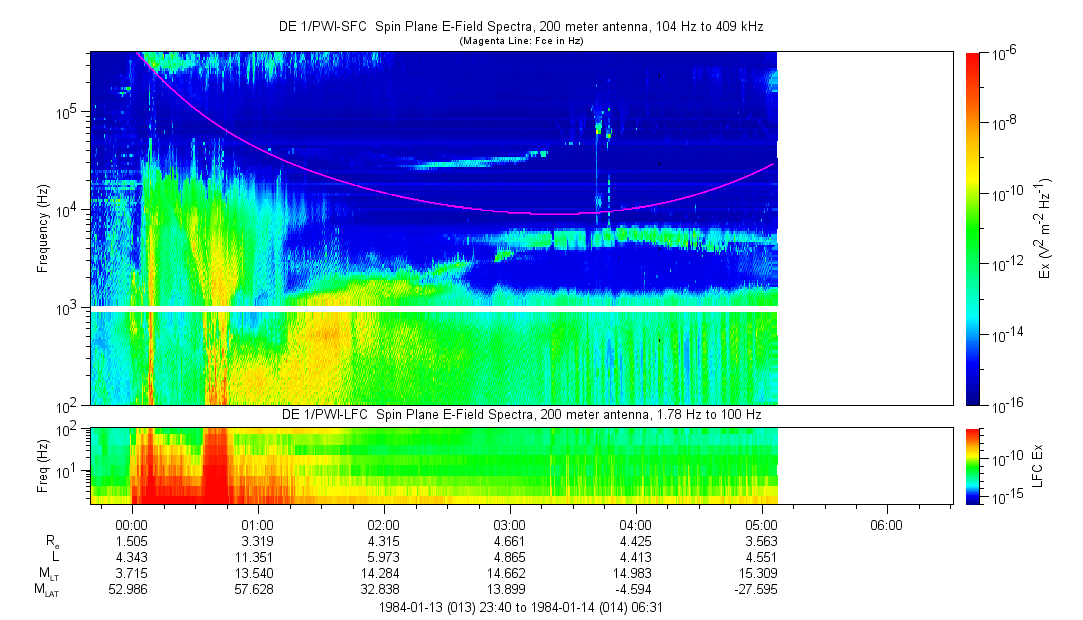This screenshot has width=1083, height=620.
Task: Select the Frequency (Hz) y-axis label
Action: pos(40,228)
